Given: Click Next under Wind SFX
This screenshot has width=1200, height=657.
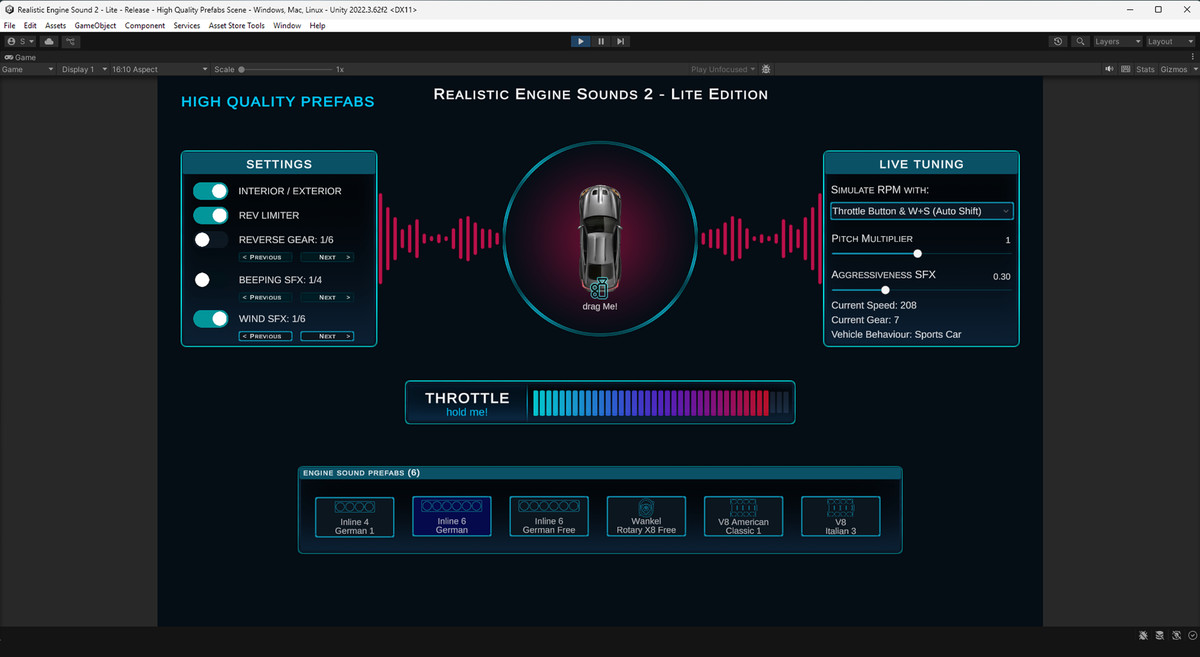Looking at the screenshot, I should (328, 336).
